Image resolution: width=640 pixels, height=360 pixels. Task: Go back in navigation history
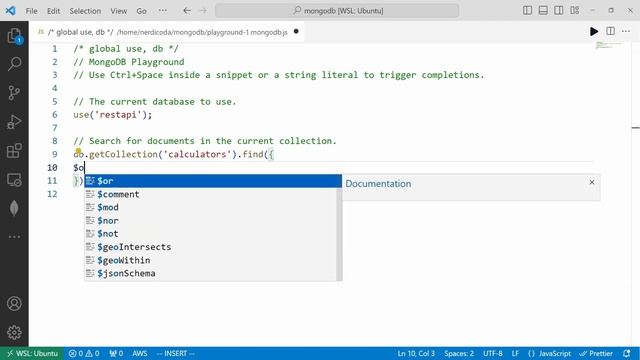(187, 11)
